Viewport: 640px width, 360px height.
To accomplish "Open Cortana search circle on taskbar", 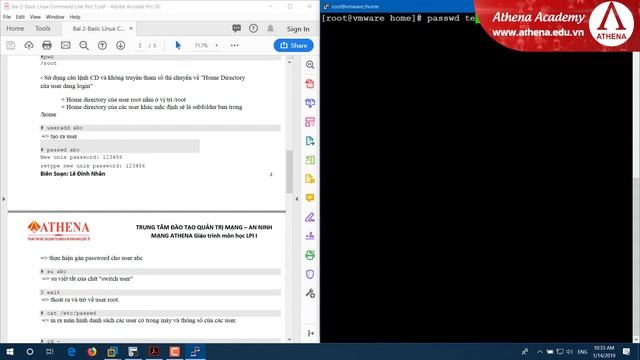I will (x=30, y=351).
